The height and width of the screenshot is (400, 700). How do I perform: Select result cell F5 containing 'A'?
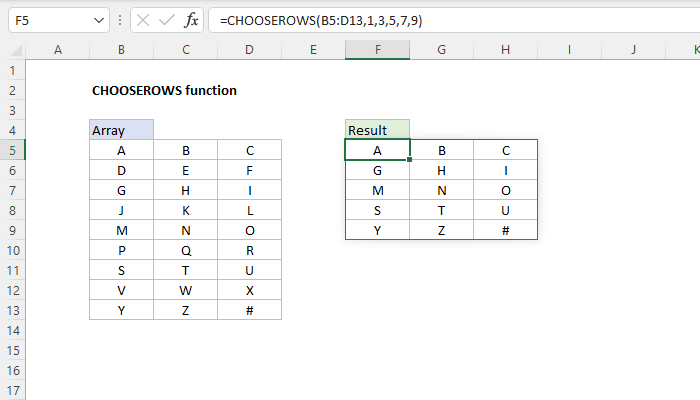click(x=377, y=150)
